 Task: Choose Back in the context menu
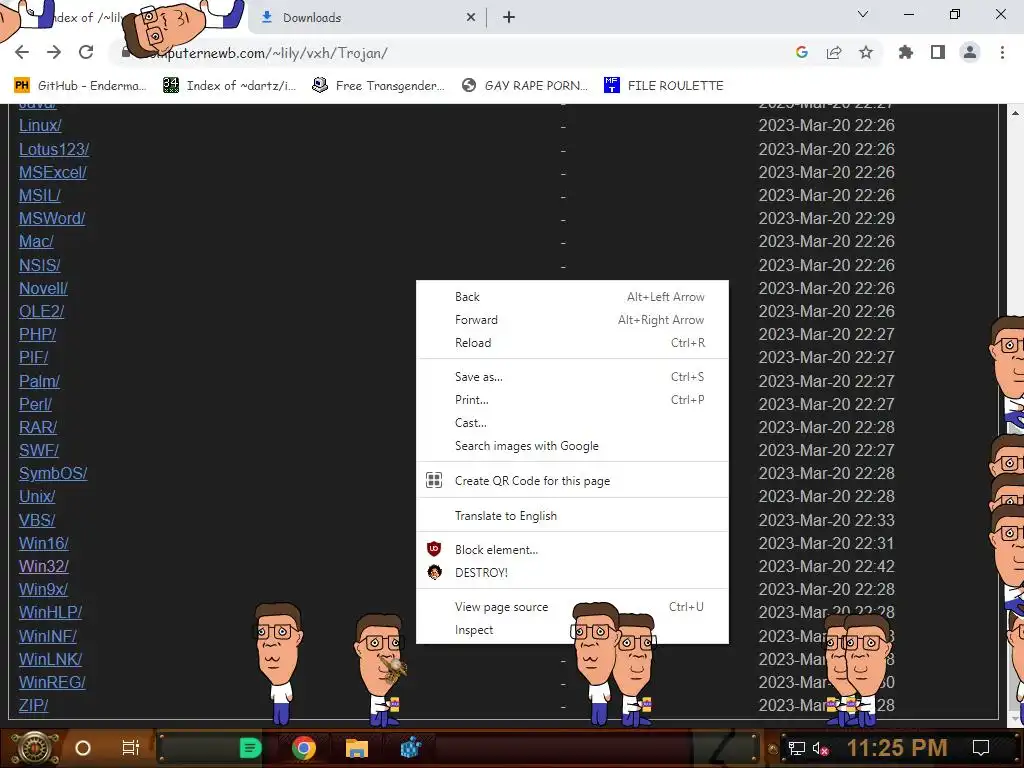pos(572,296)
